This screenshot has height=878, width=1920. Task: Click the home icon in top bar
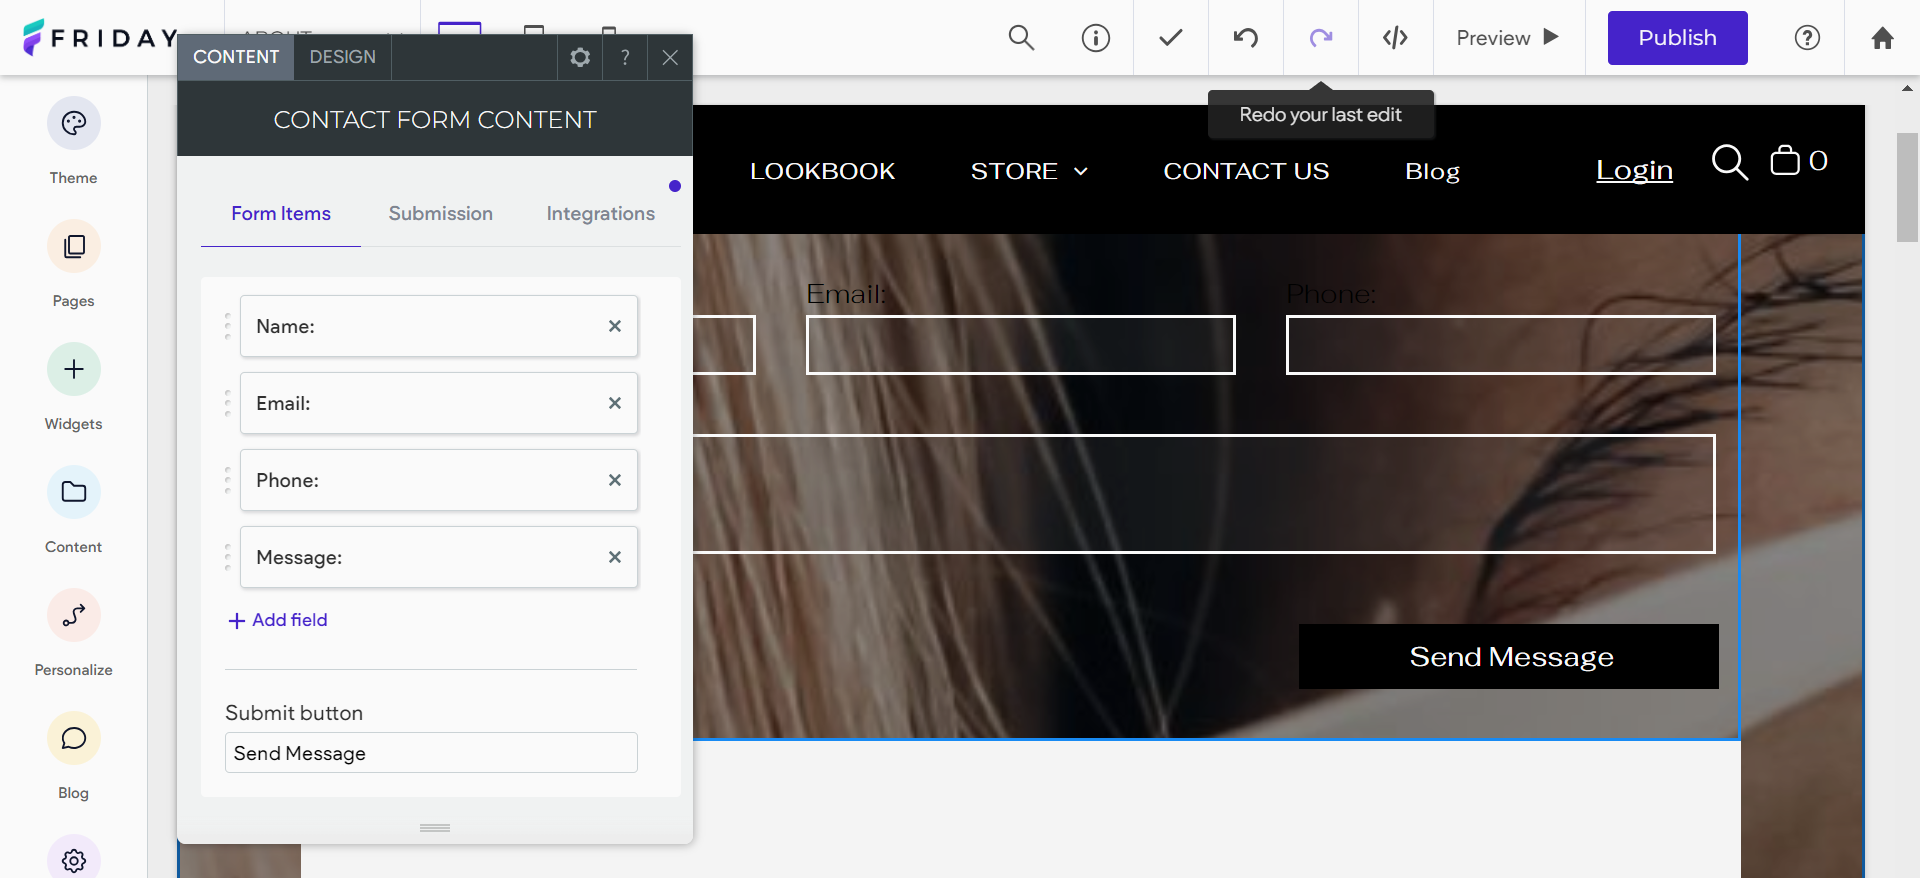click(x=1882, y=38)
